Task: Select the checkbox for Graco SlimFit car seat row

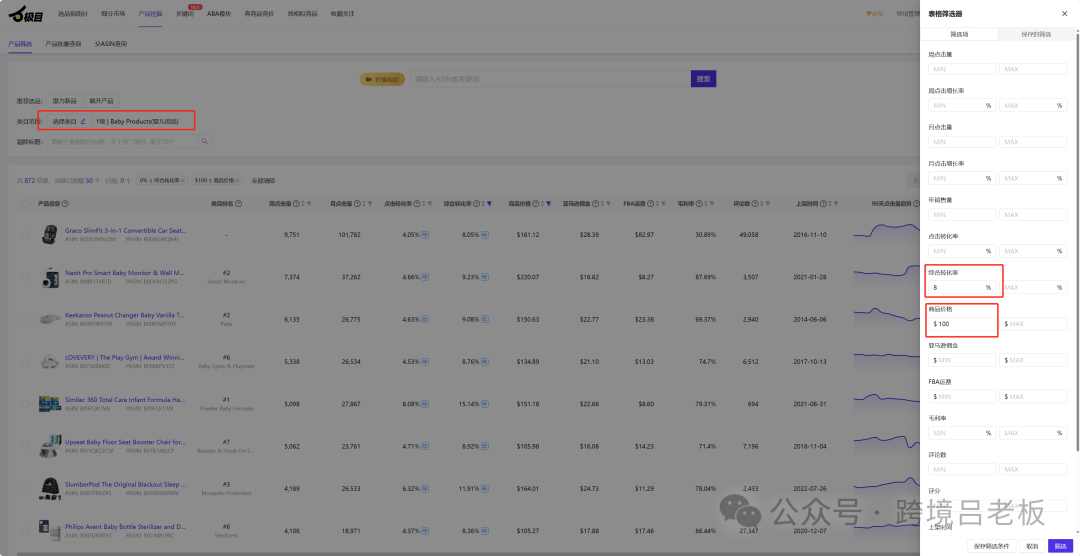Action: [x=25, y=235]
